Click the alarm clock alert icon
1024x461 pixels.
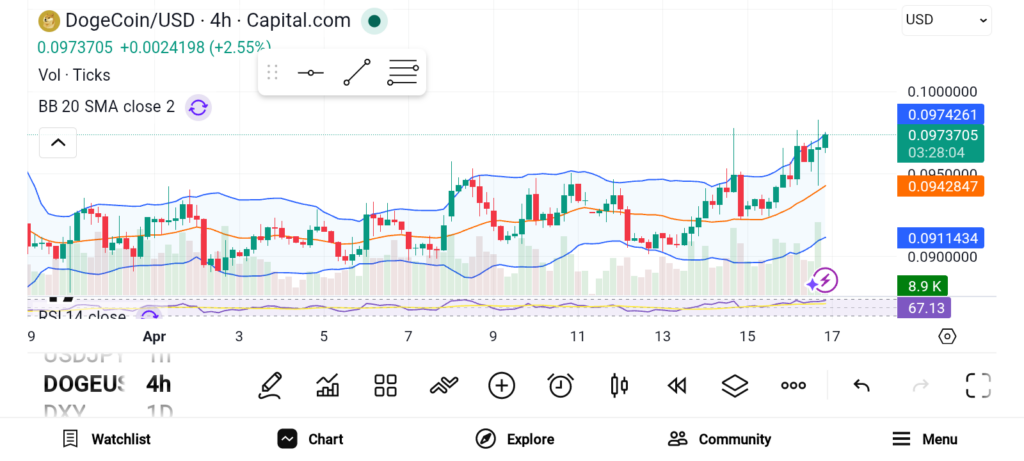click(x=560, y=385)
